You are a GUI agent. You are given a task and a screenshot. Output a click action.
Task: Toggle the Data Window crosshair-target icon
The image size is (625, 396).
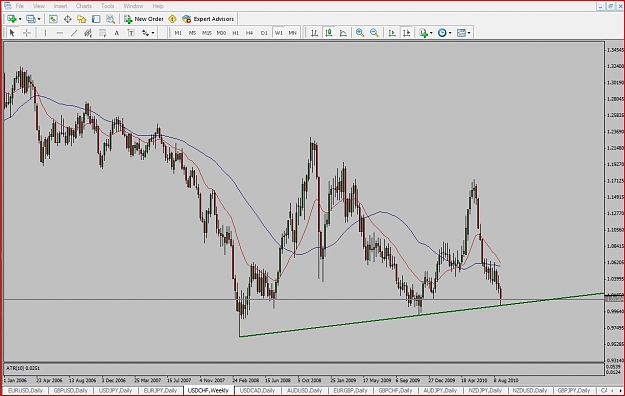[x=67, y=19]
